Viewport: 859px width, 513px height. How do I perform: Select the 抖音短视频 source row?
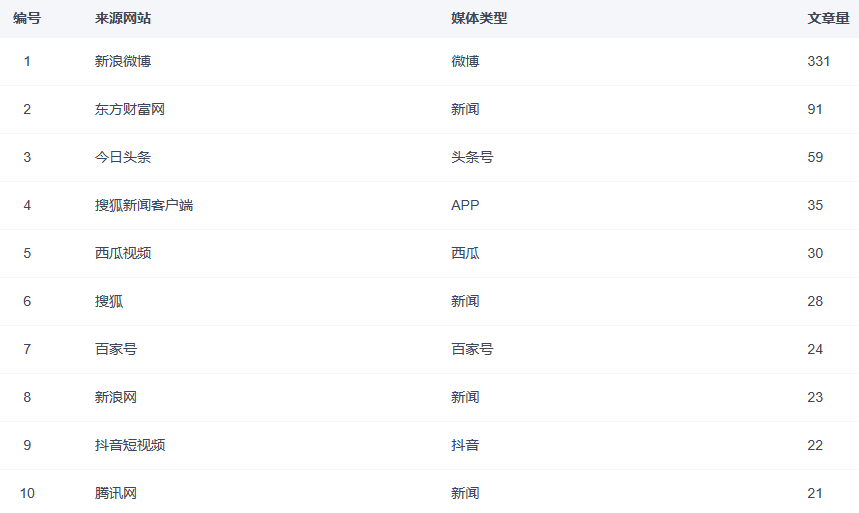point(130,445)
